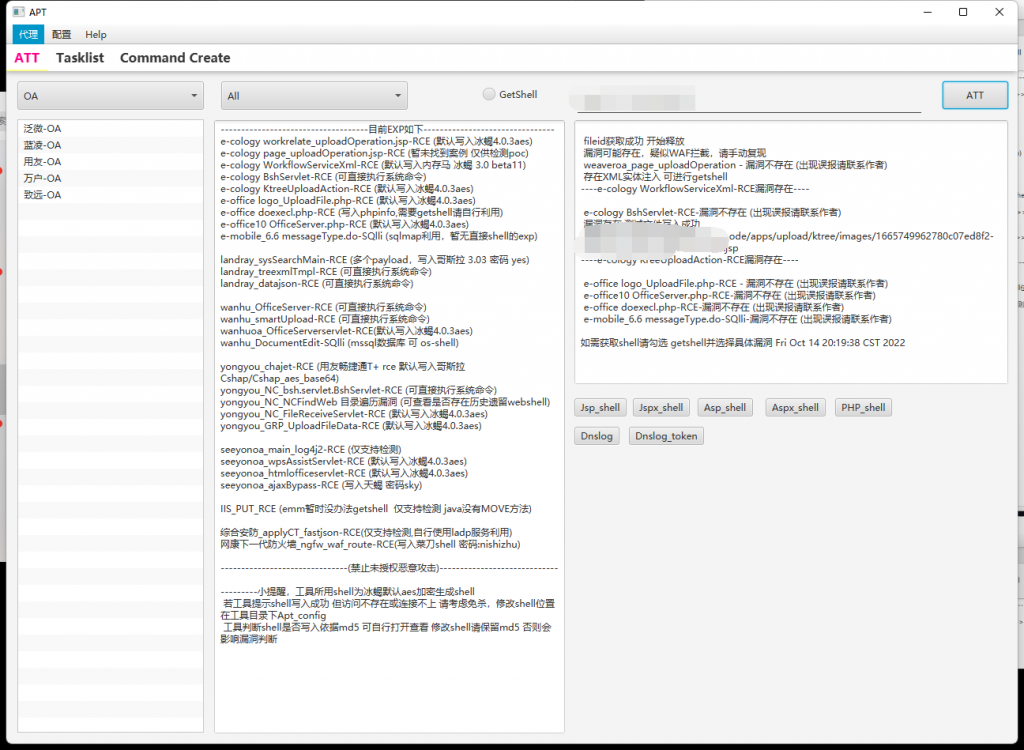
Task: Open the 配置 menu
Action: click(61, 34)
